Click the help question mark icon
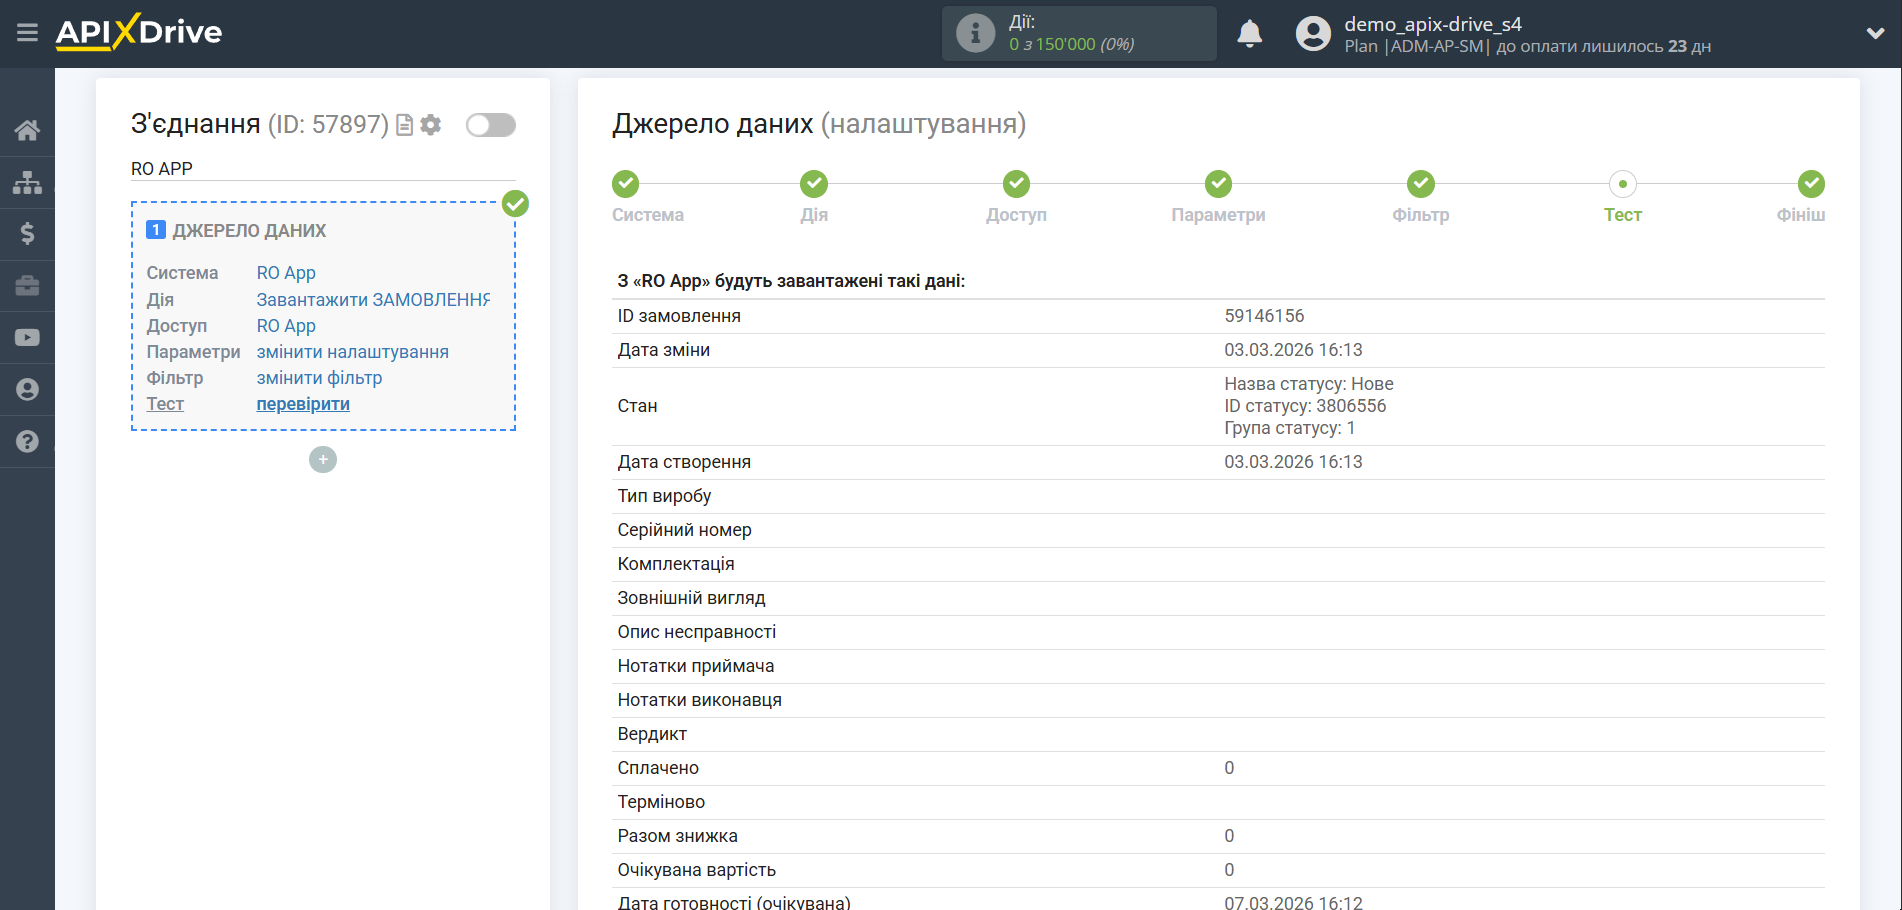1902x910 pixels. click(x=27, y=441)
